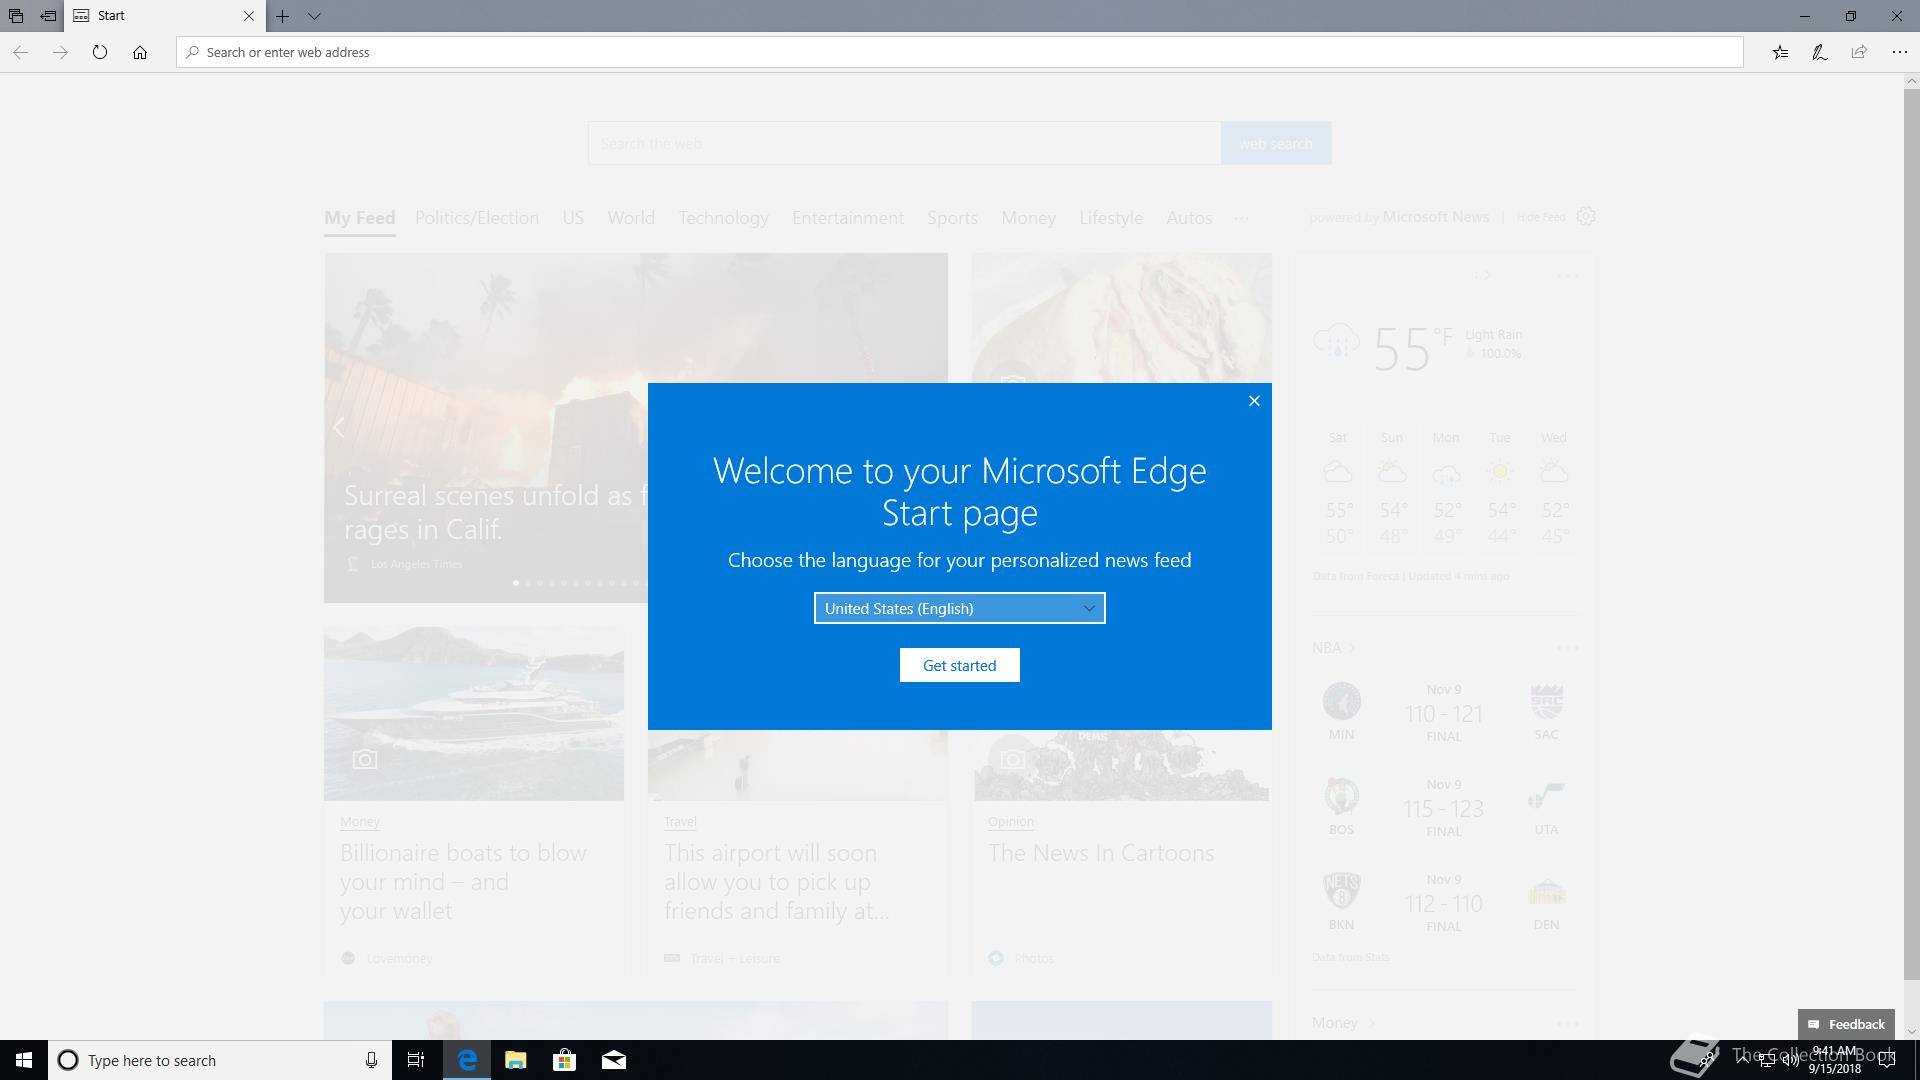Select the US tab

(573, 218)
